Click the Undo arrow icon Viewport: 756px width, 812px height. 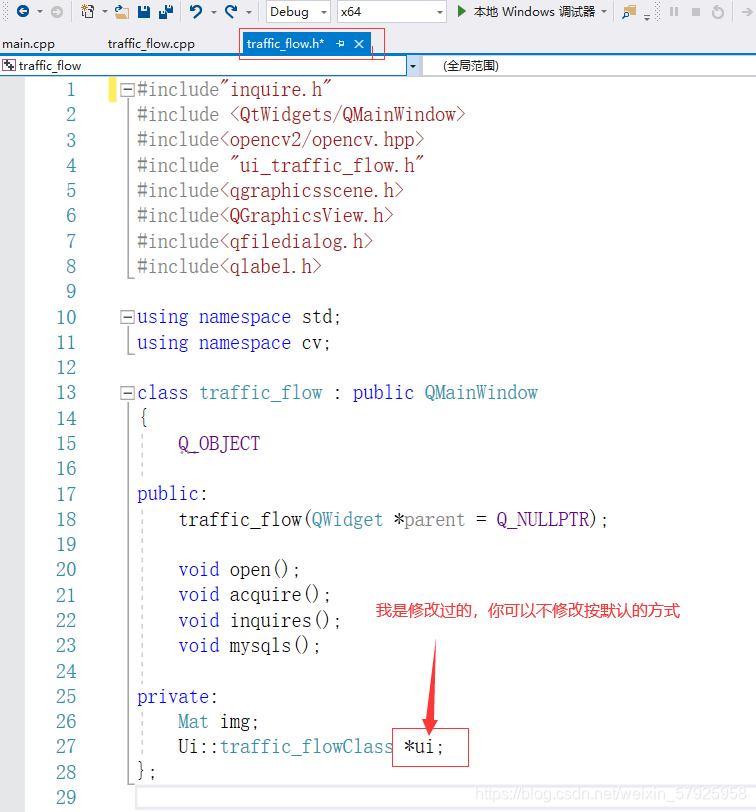[196, 11]
